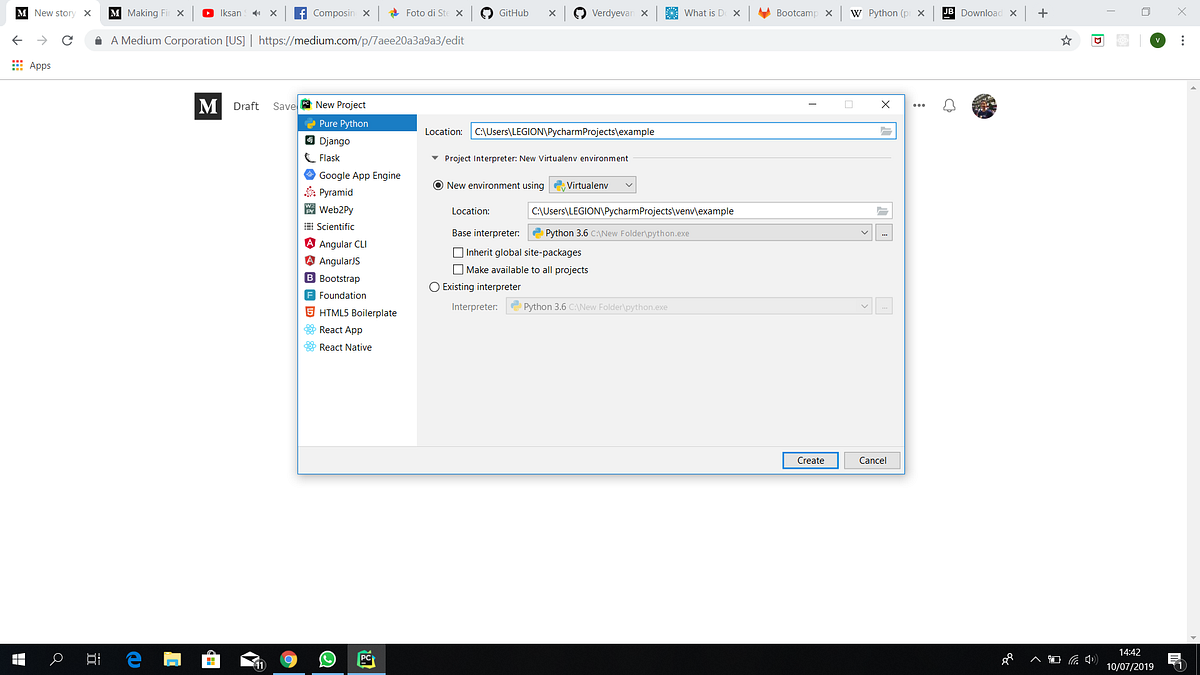Open WhatsApp from the taskbar

coord(328,659)
